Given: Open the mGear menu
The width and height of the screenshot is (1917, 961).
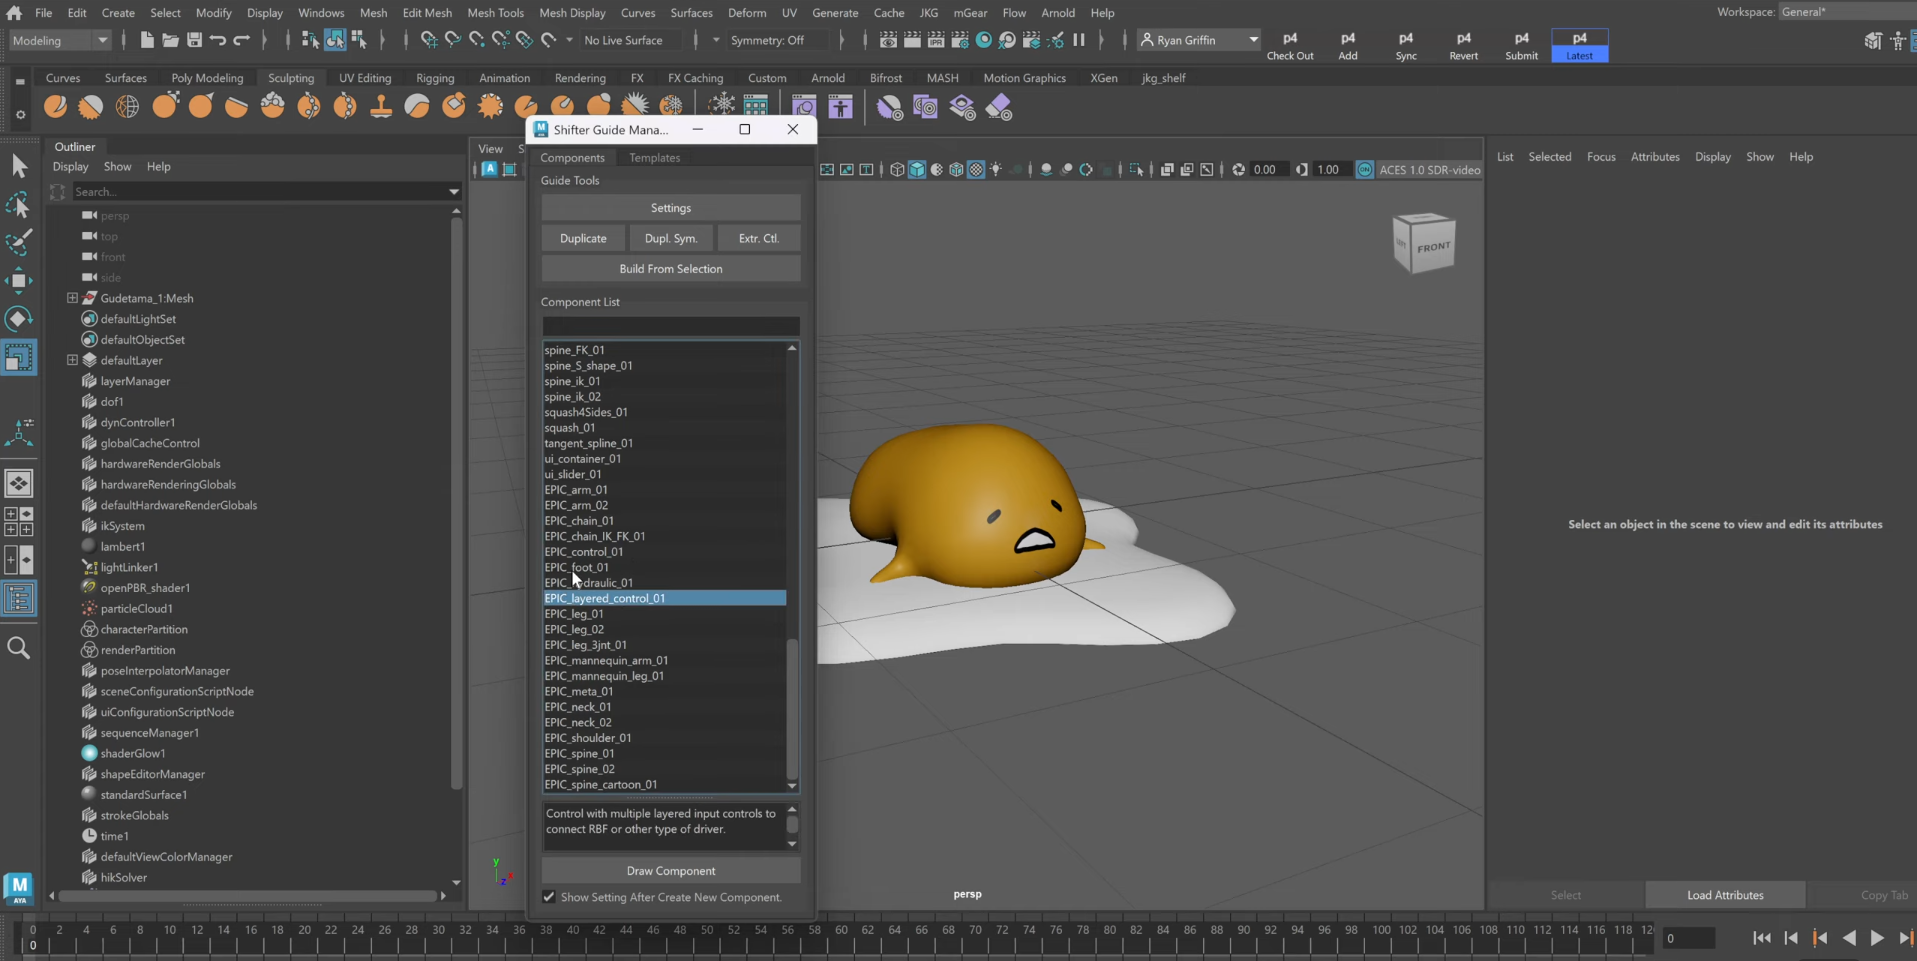Looking at the screenshot, I should [x=969, y=13].
